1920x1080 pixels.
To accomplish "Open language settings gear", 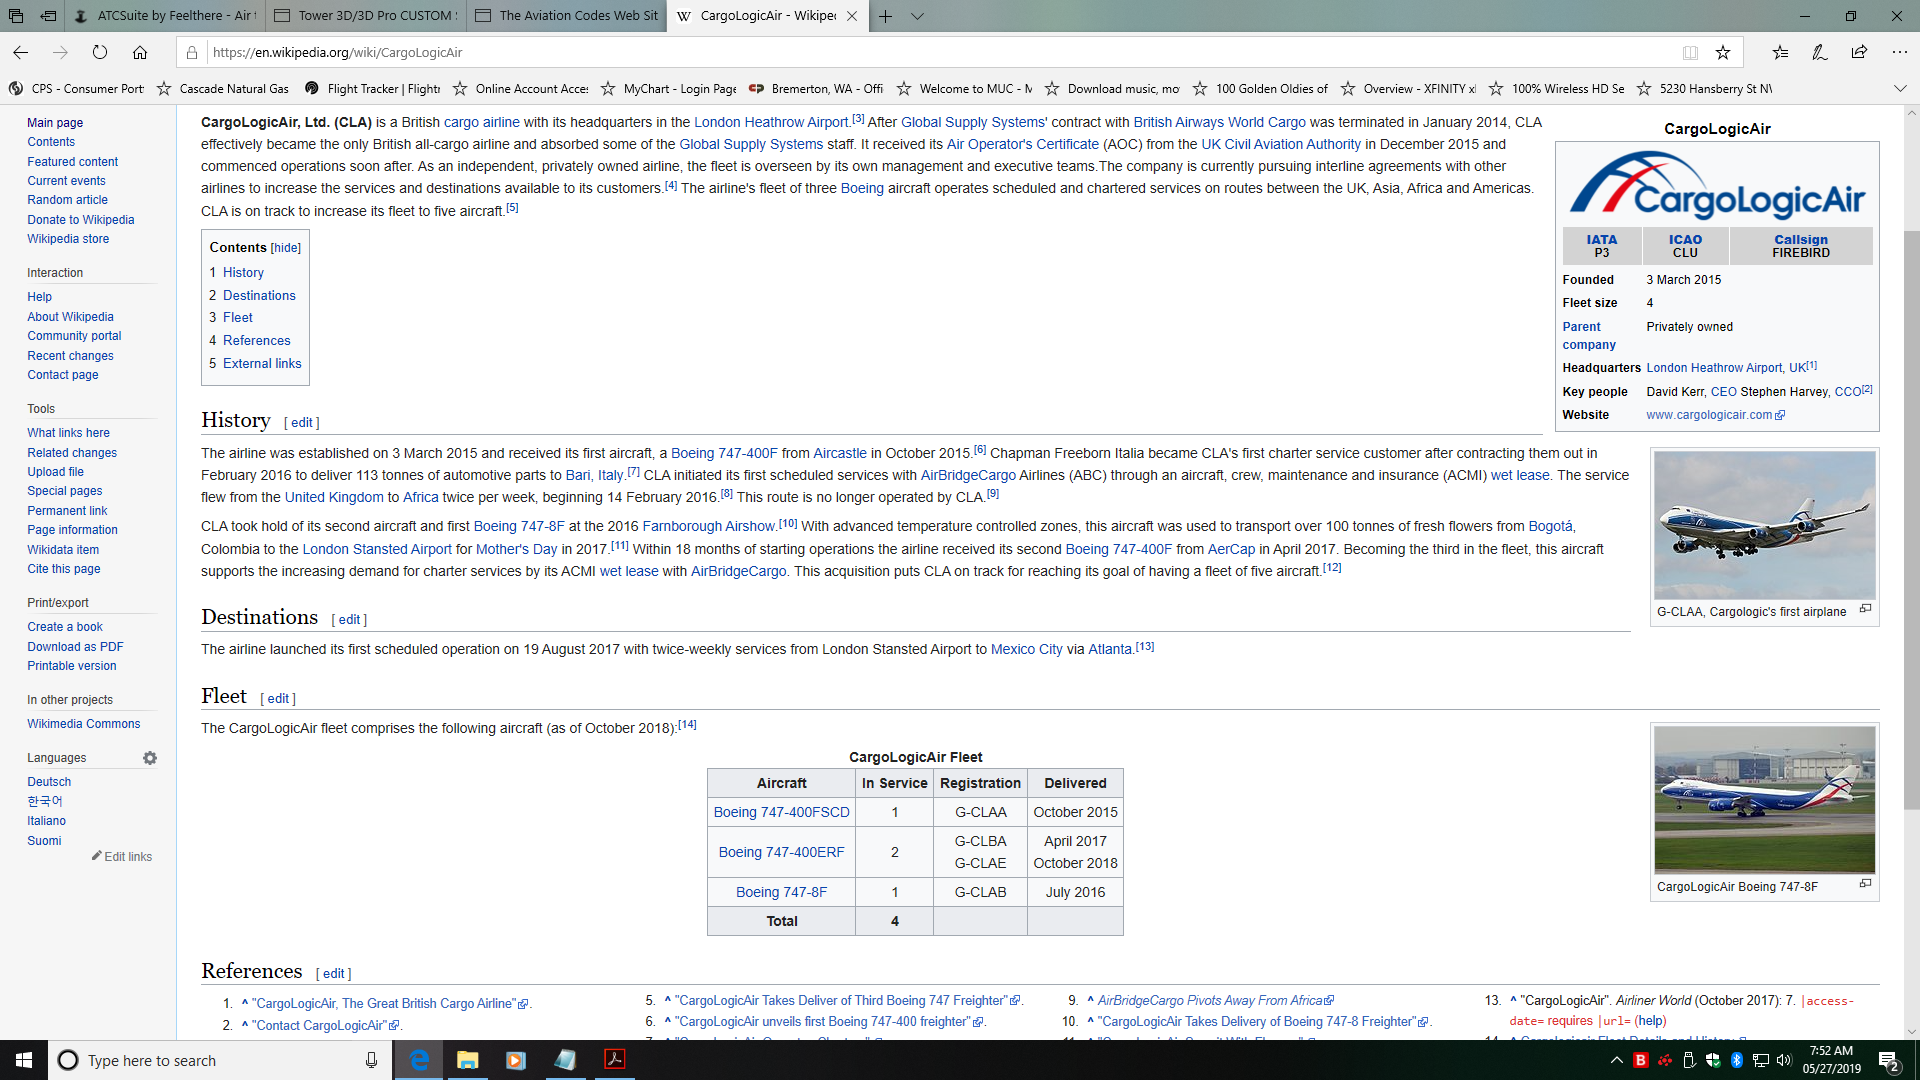I will pos(150,758).
